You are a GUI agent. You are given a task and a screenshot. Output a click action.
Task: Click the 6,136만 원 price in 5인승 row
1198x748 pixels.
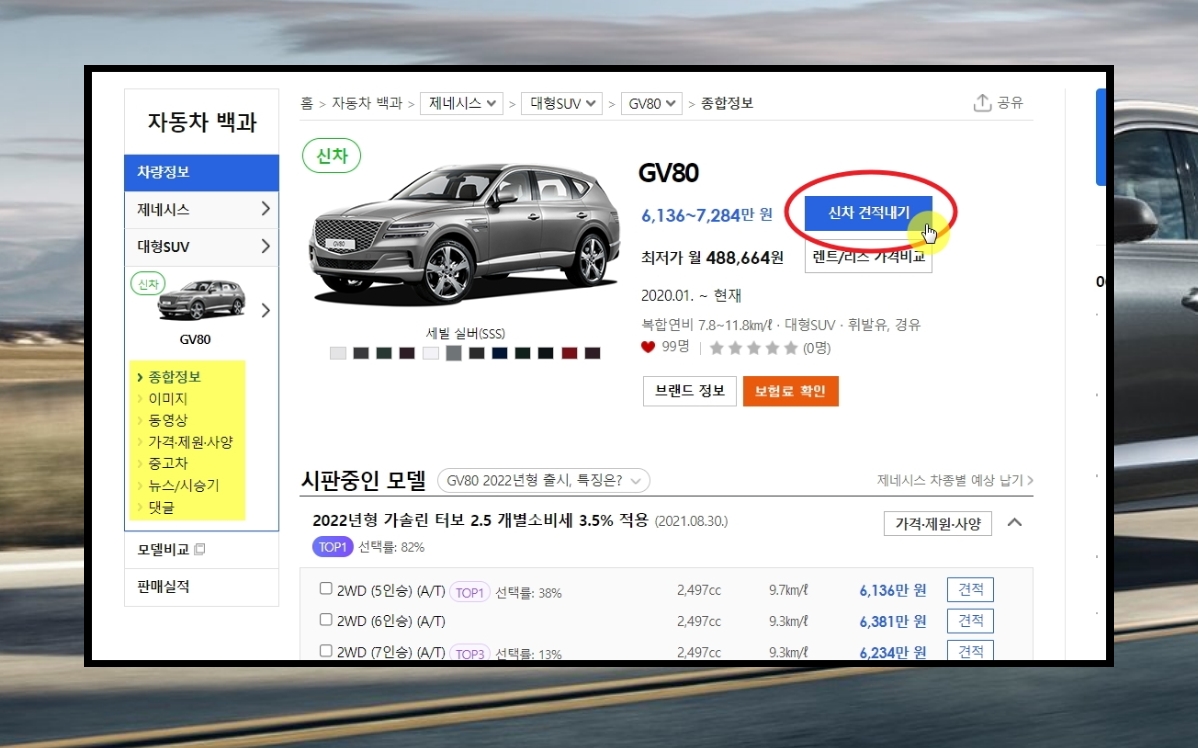892,591
